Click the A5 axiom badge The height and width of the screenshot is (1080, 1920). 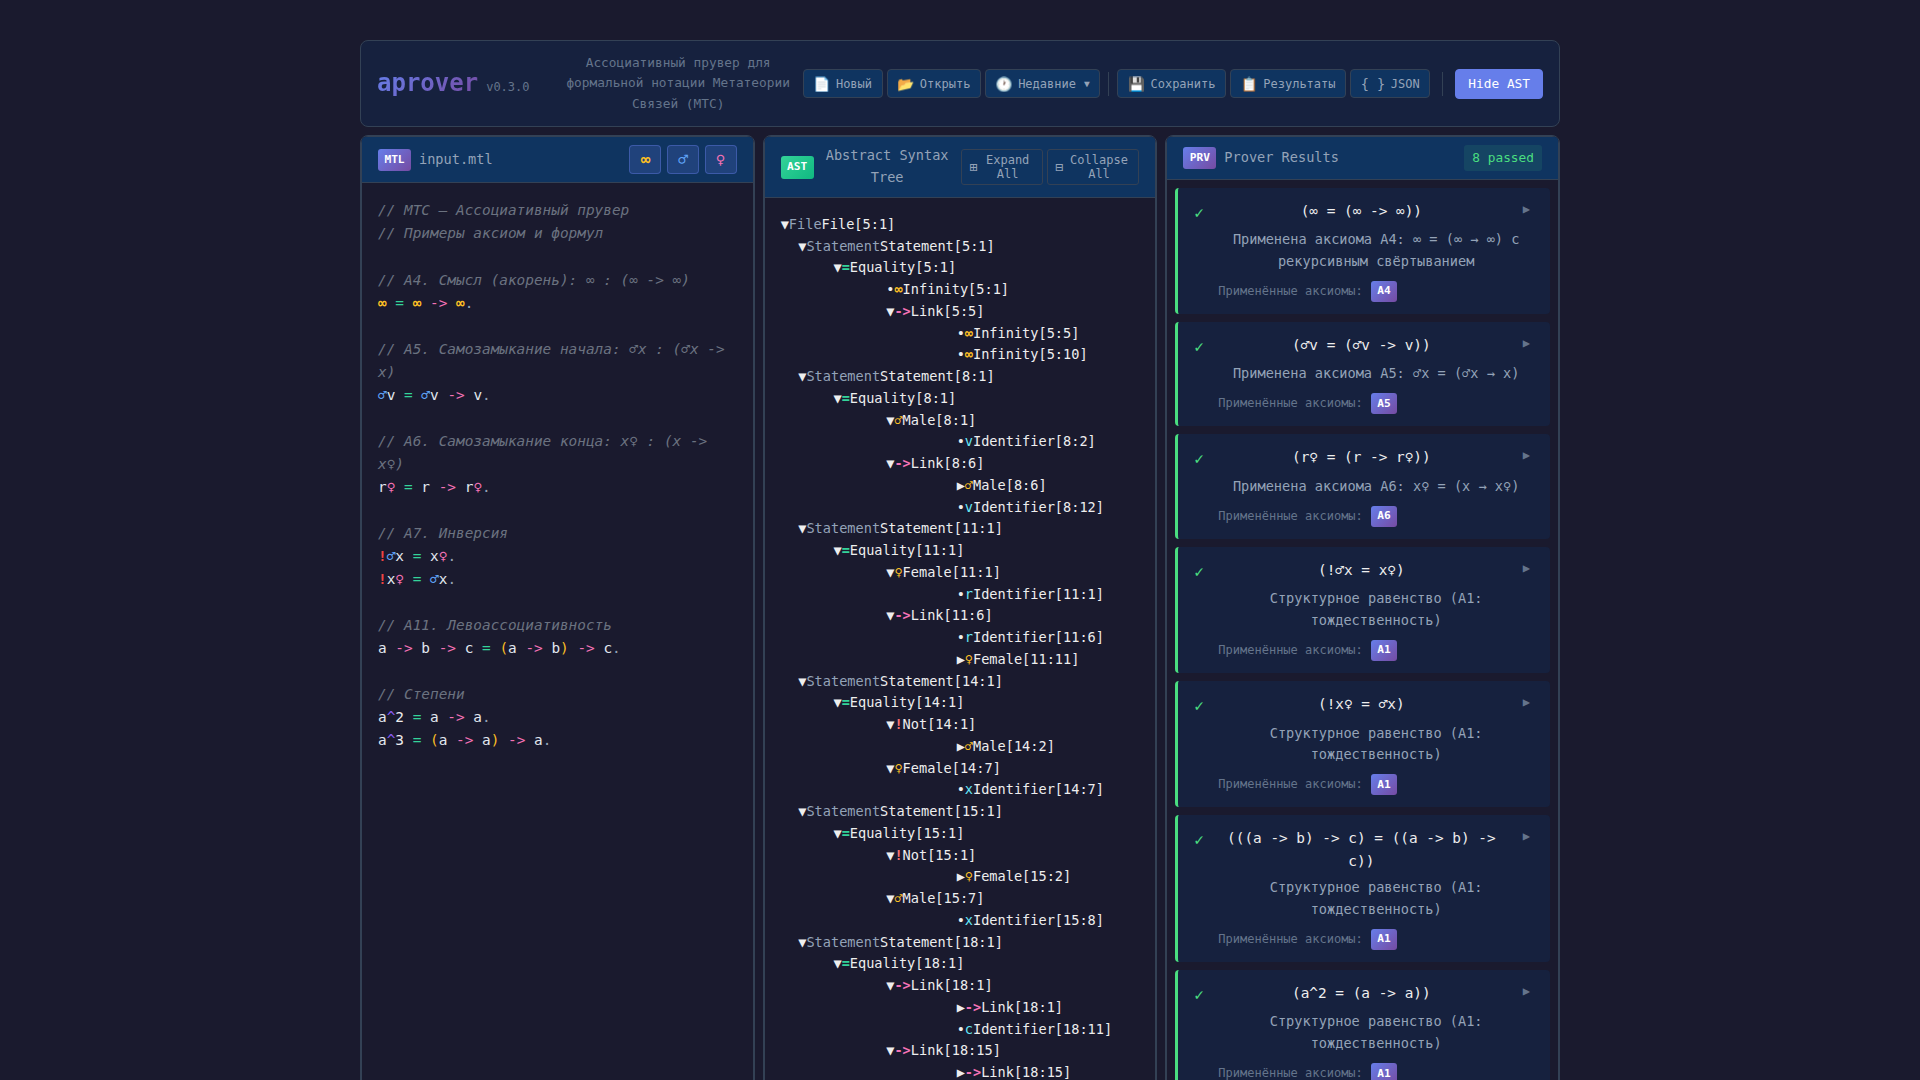[1383, 403]
